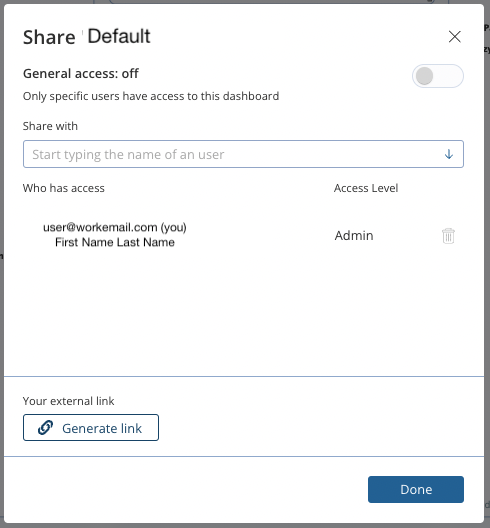The image size is (490, 528).
Task: Focus the "Start typing the name" field
Action: click(x=243, y=154)
